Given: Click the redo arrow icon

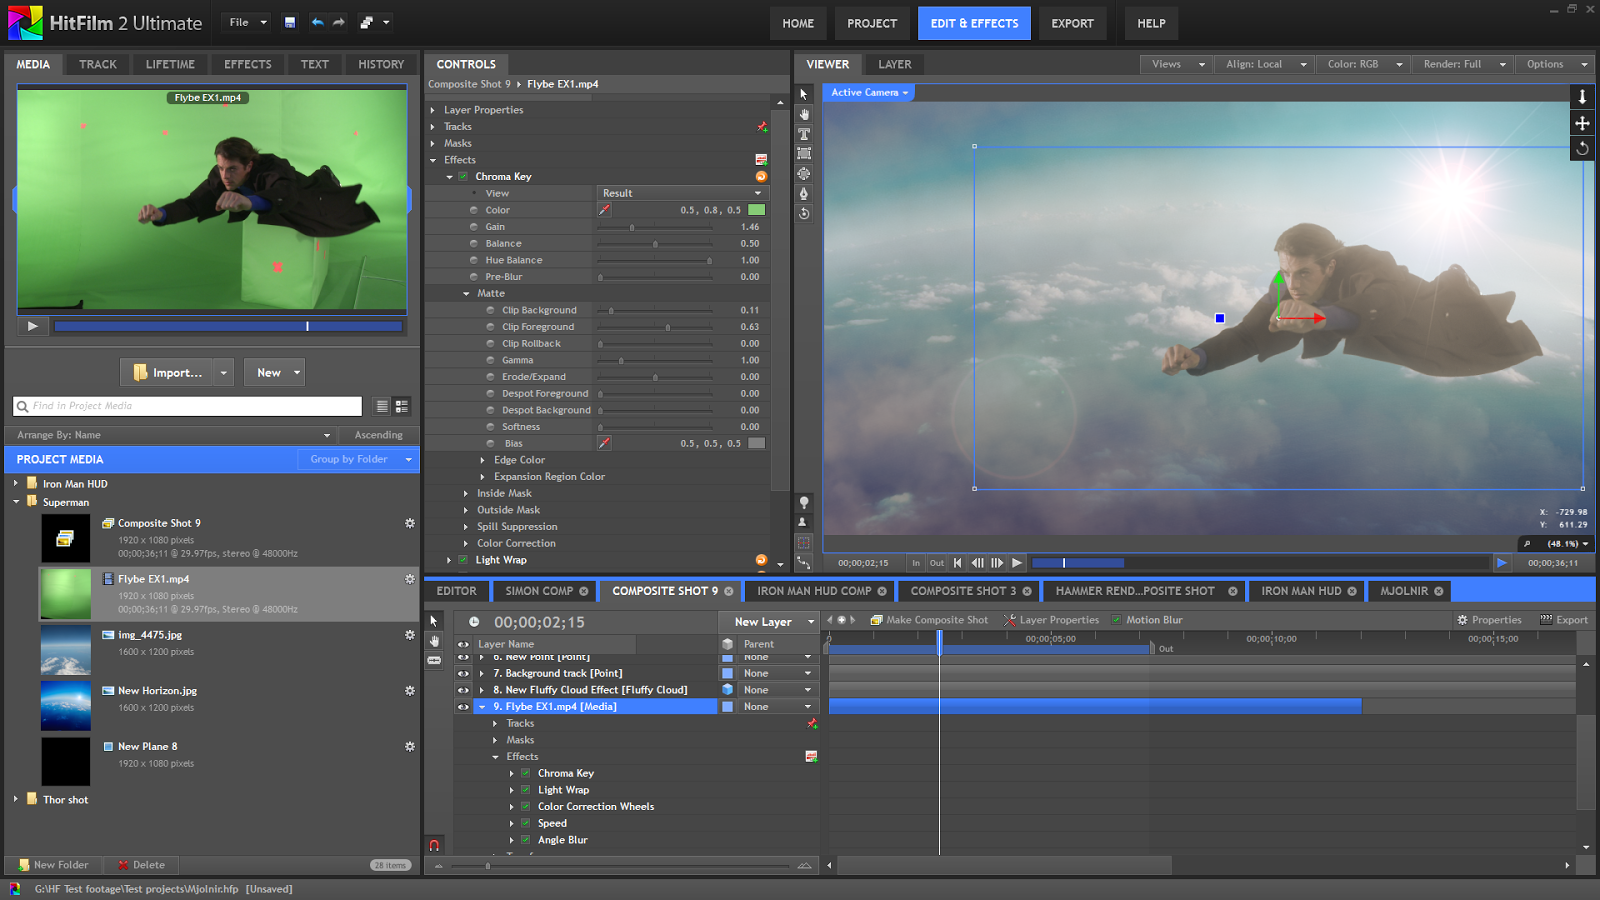Looking at the screenshot, I should [x=339, y=22].
